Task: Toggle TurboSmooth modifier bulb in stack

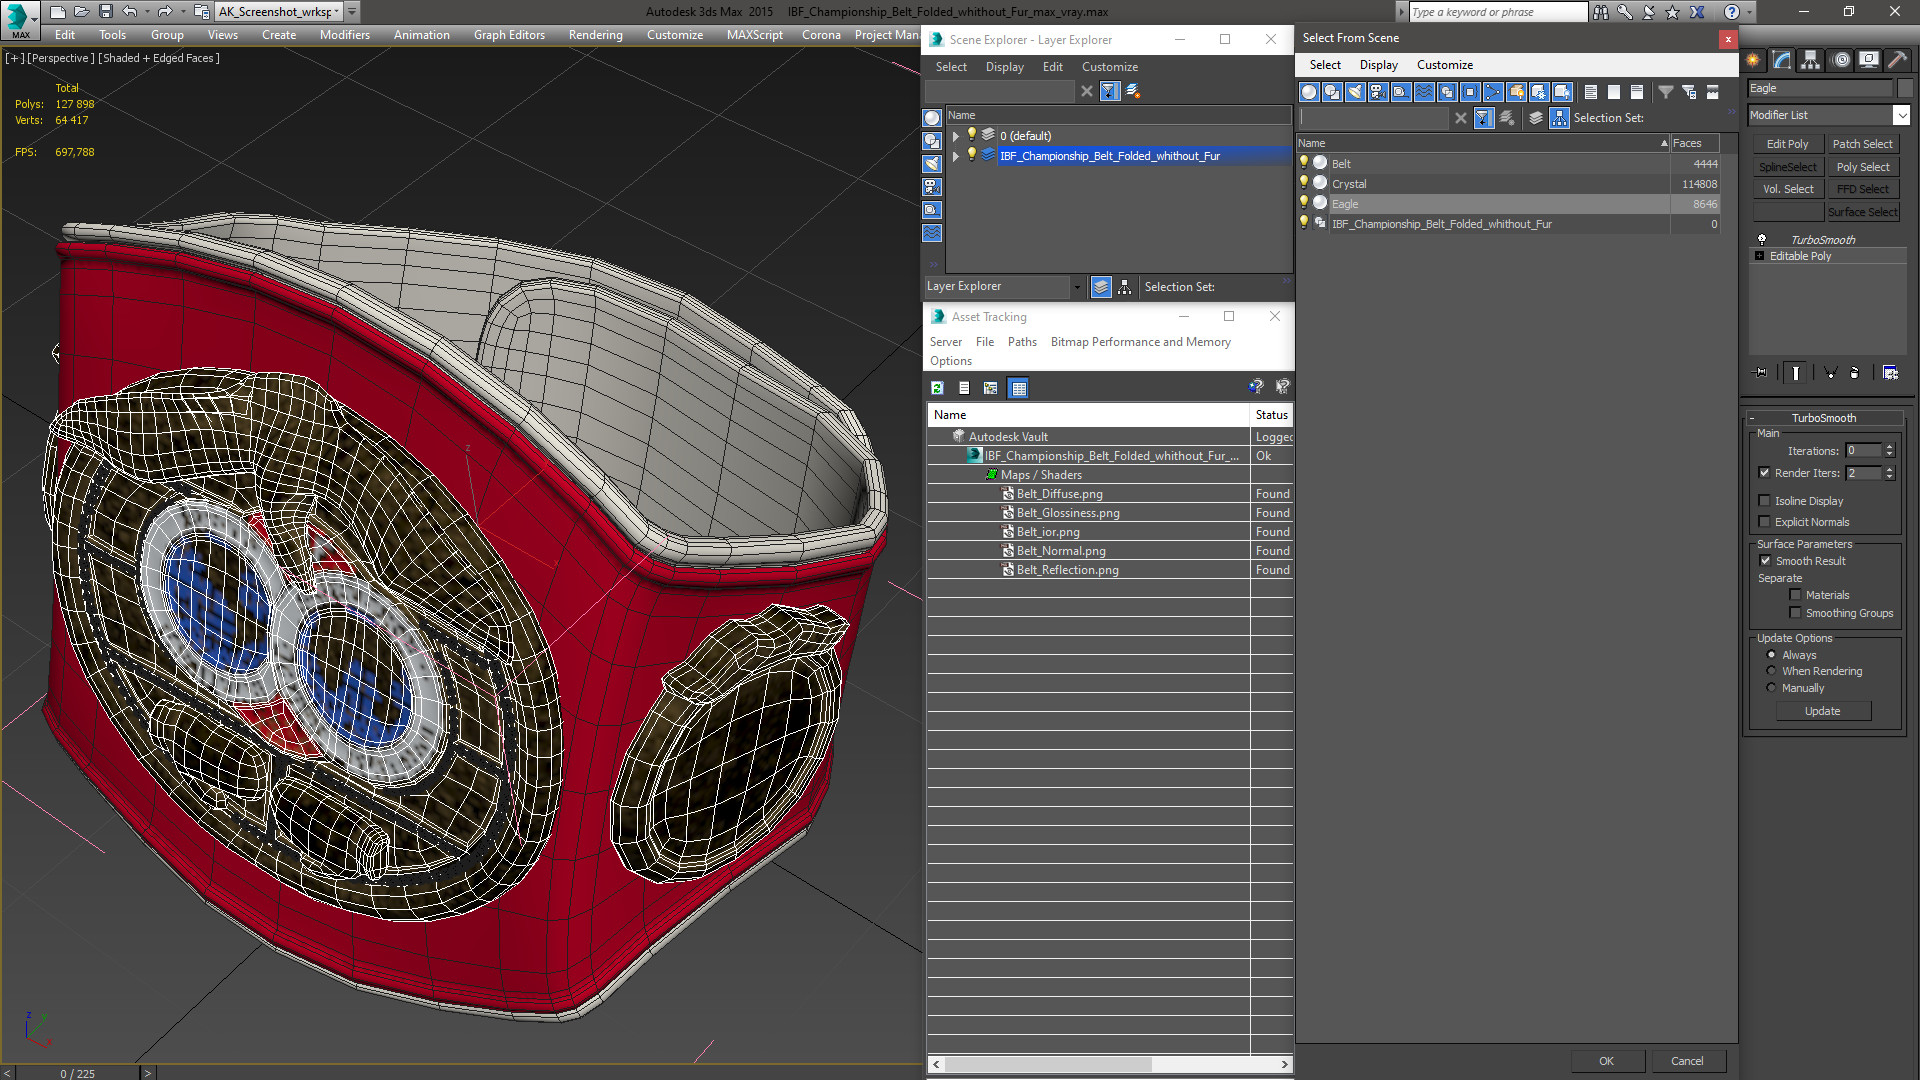Action: click(x=1762, y=240)
